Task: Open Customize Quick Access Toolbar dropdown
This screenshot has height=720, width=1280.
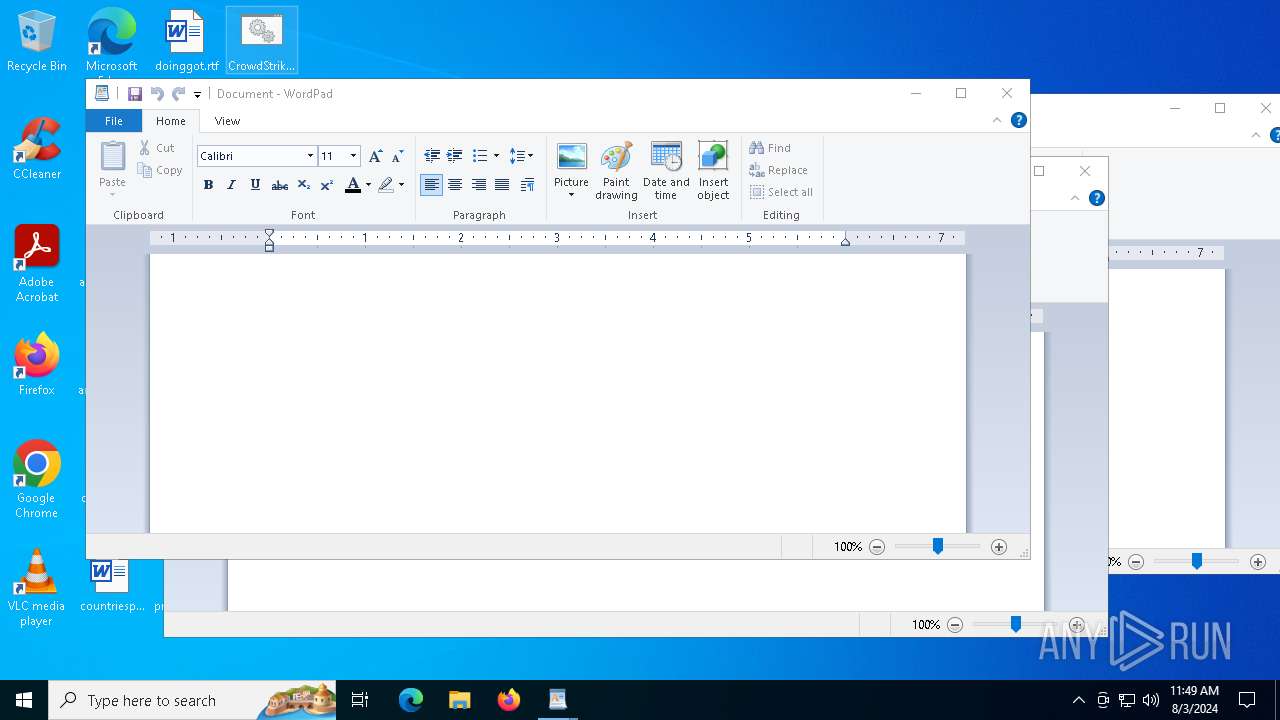Action: point(197,95)
